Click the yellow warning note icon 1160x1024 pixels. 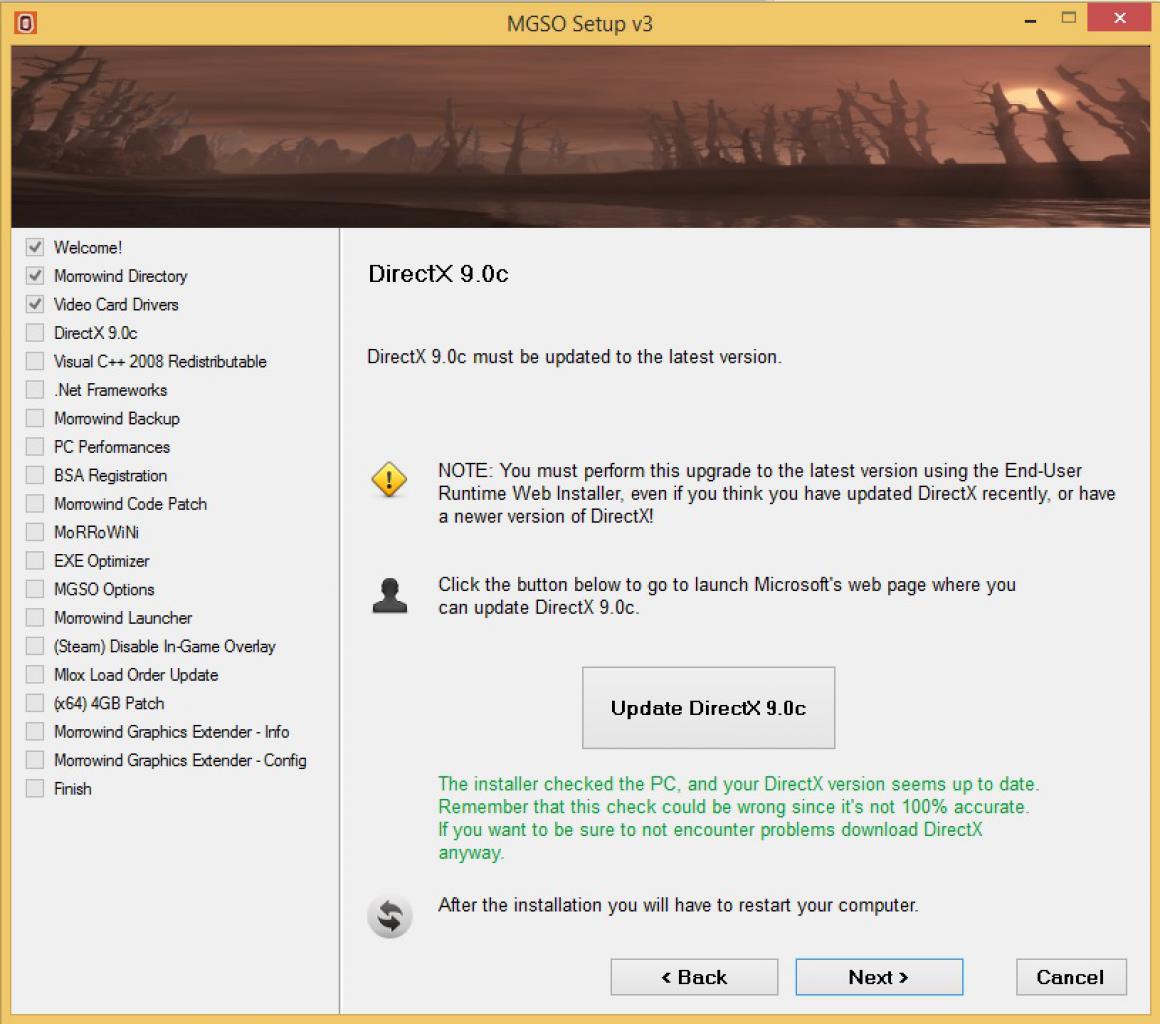pyautogui.click(x=389, y=479)
